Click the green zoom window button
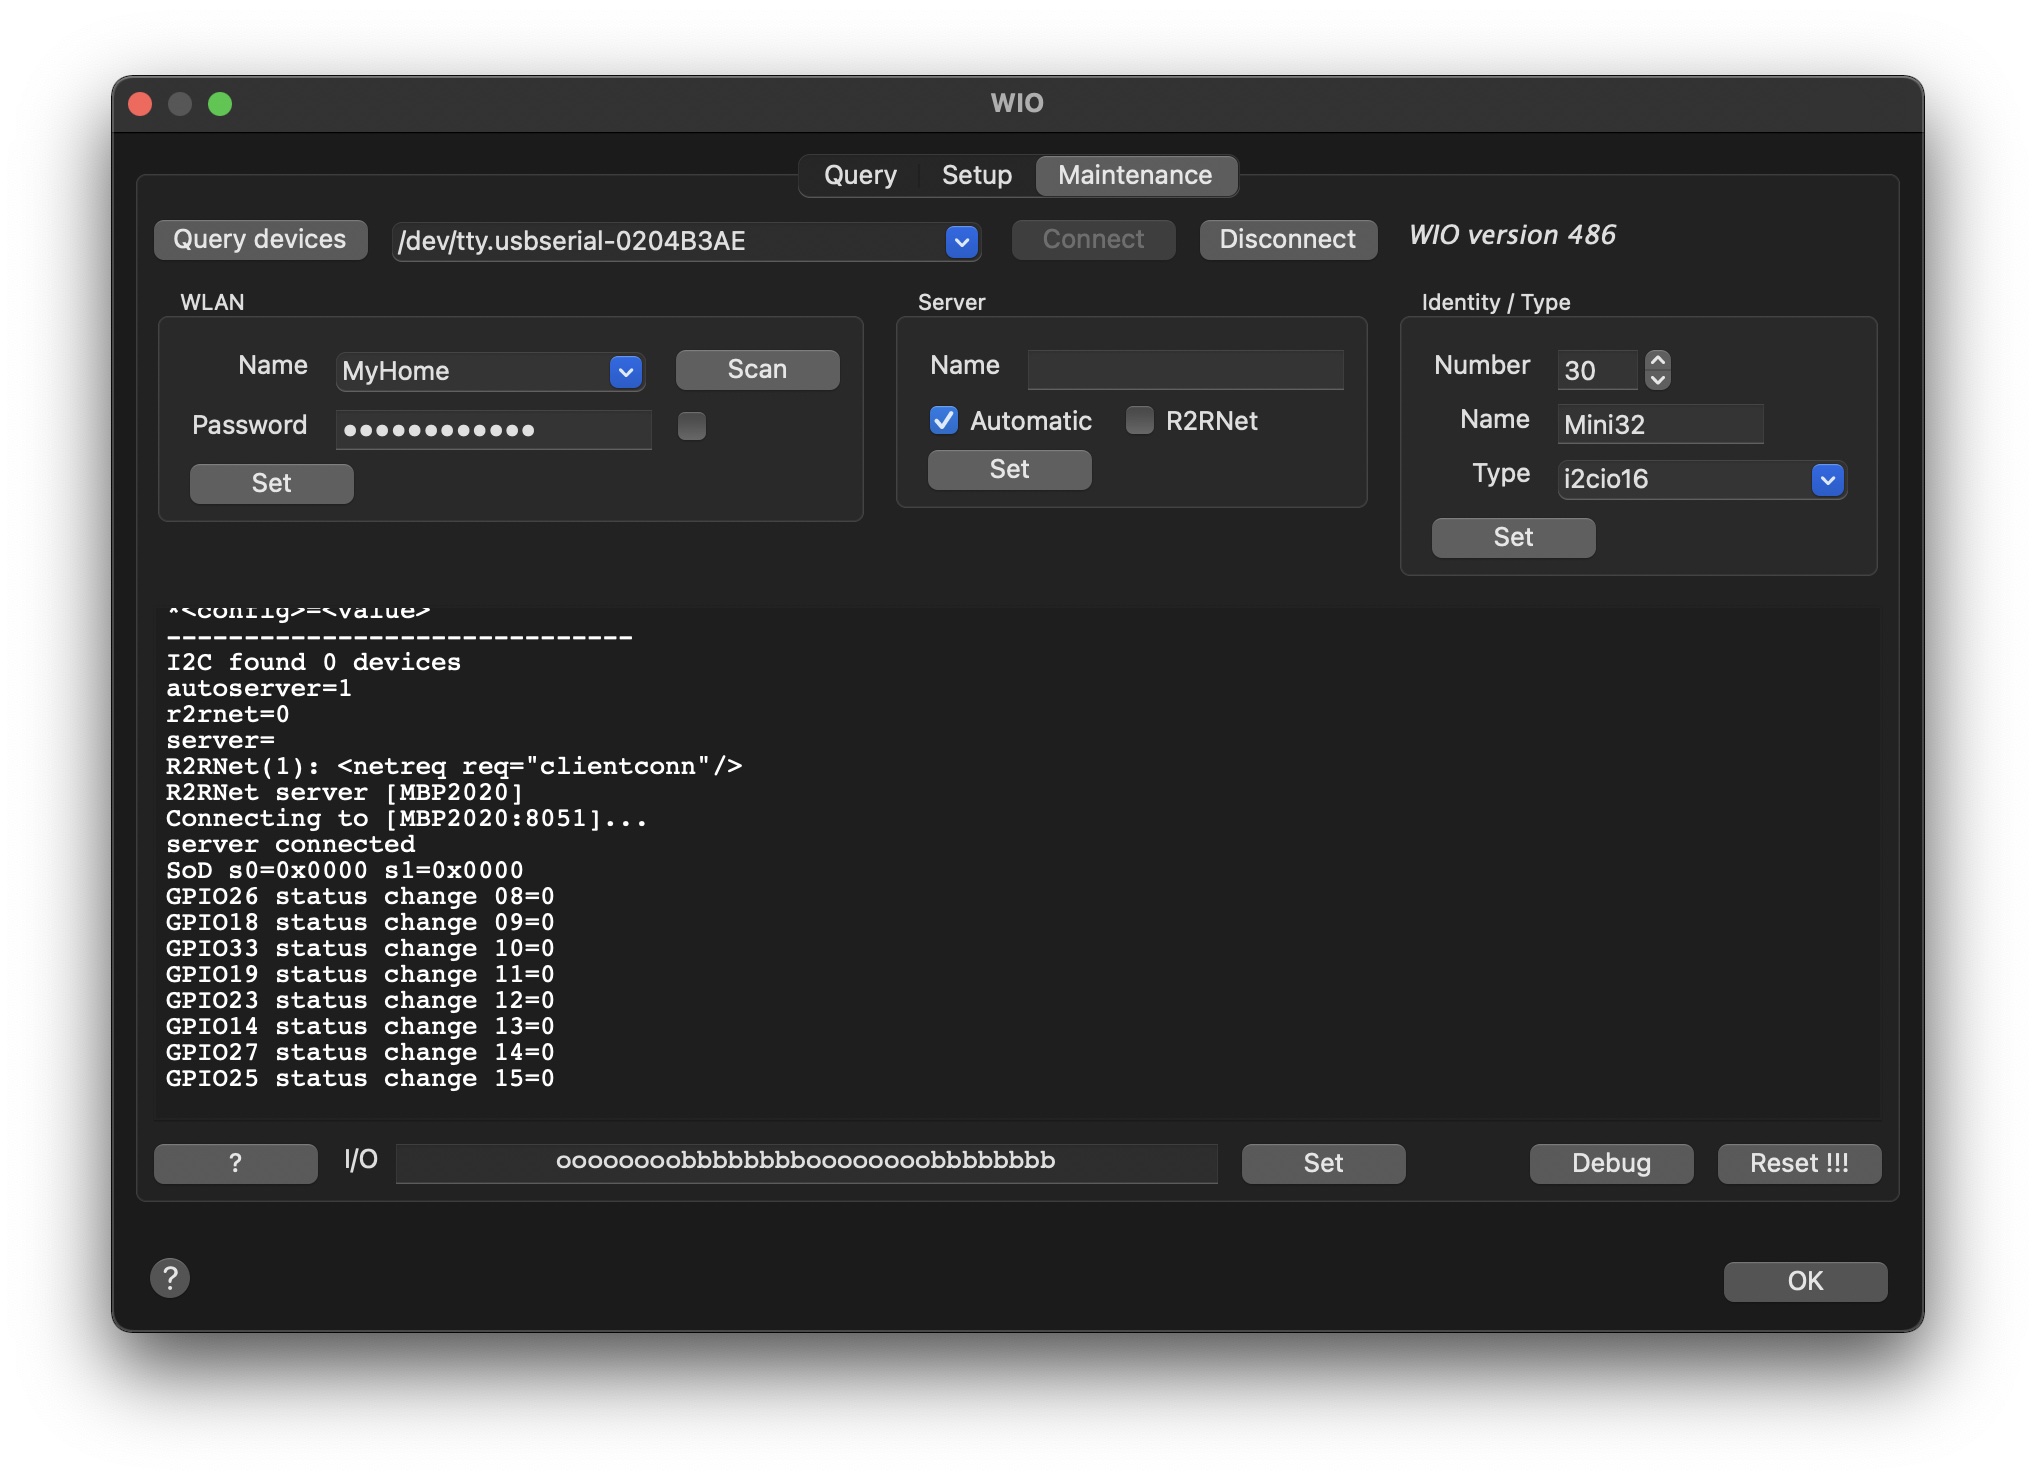 point(220,104)
